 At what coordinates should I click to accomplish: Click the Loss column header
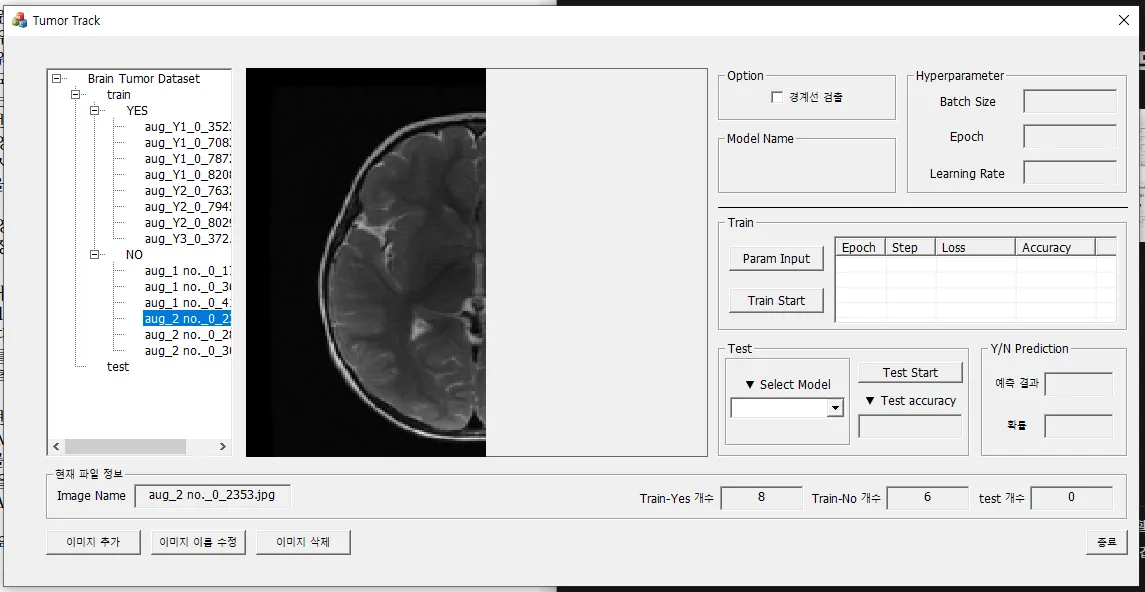[x=975, y=247]
